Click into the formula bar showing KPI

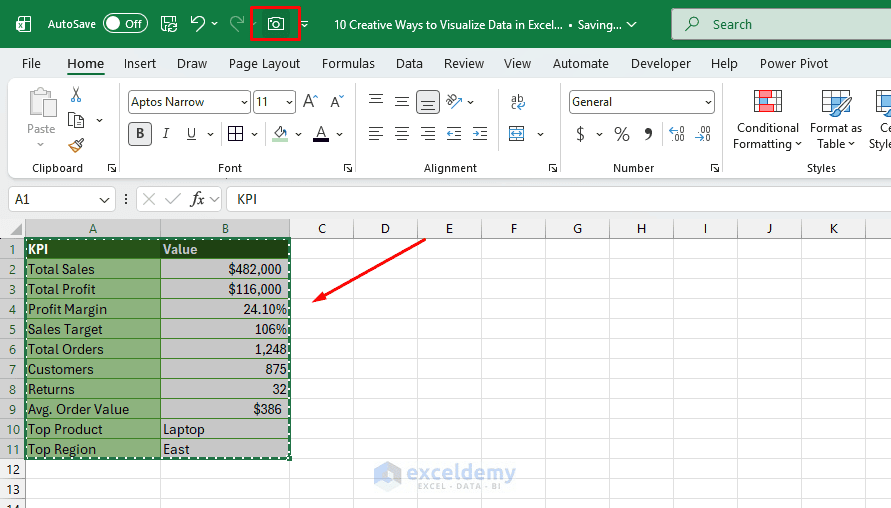point(559,199)
